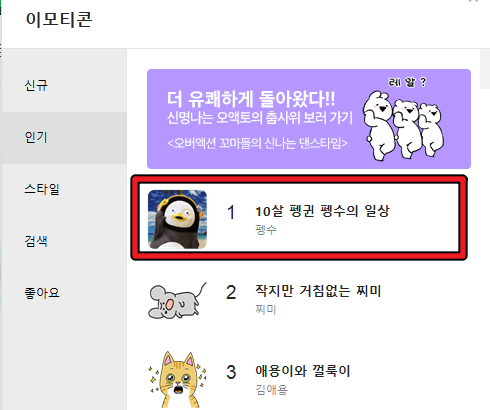Click the author name 찌미

click(266, 309)
